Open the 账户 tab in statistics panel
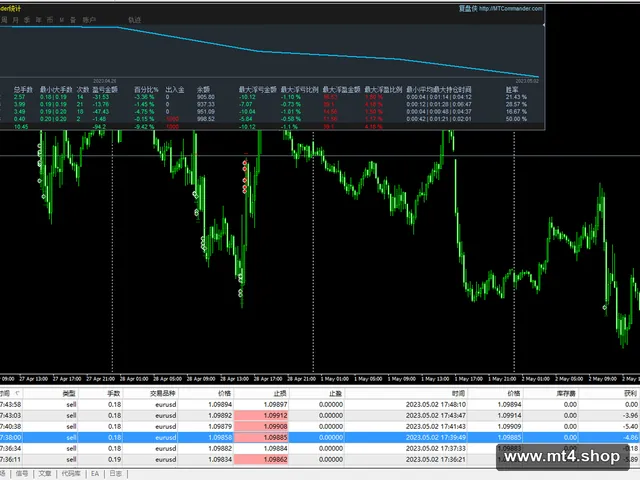 [89, 20]
